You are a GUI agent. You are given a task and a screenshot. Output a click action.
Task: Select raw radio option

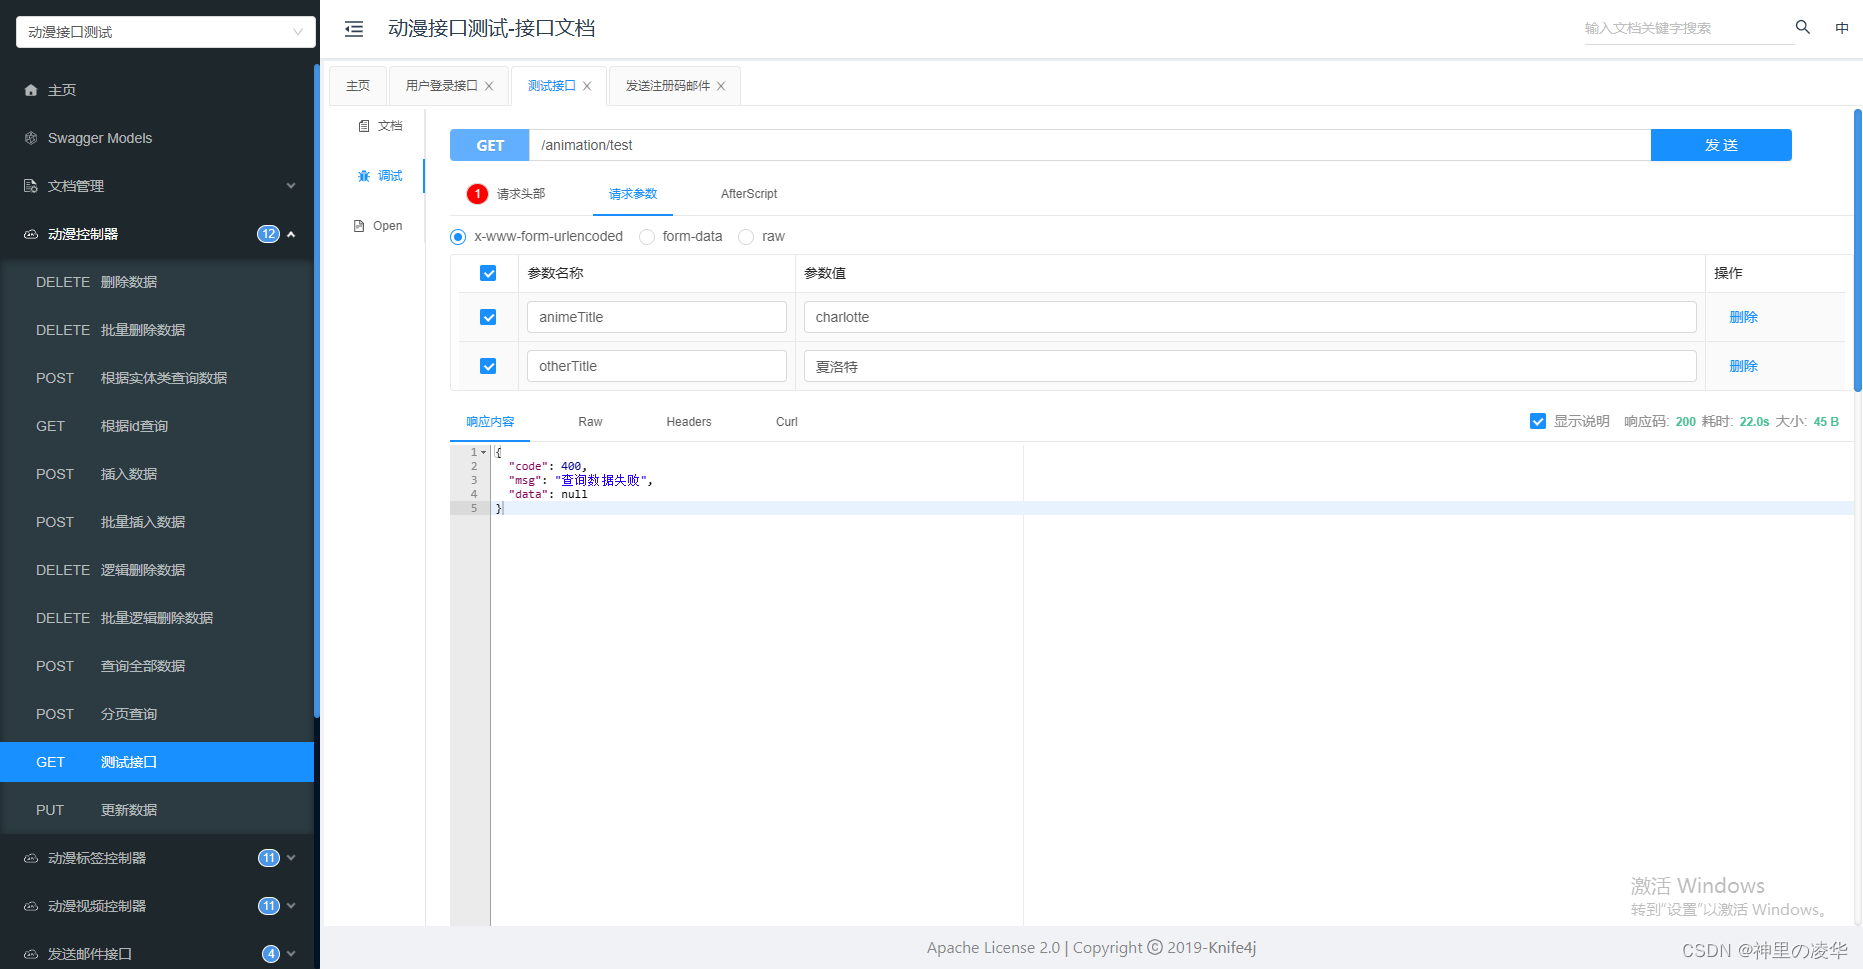(746, 237)
